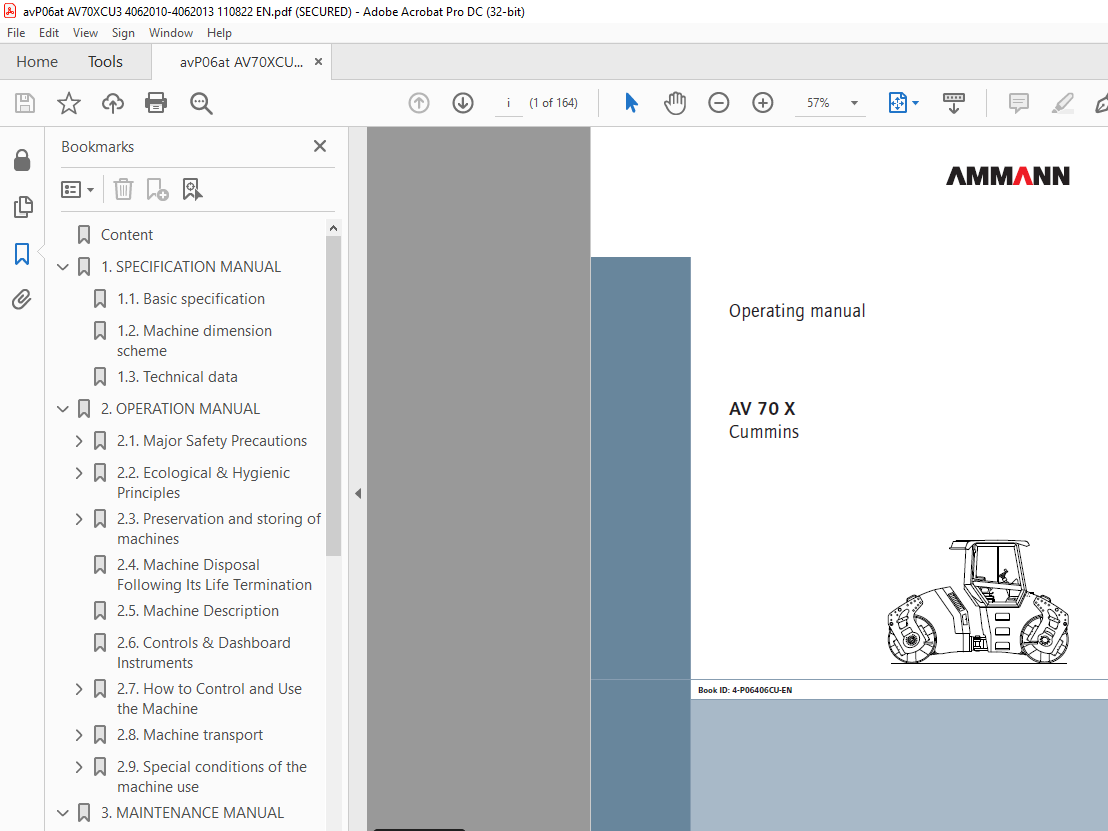Open the Attachments paperclip panel
The height and width of the screenshot is (831, 1108).
click(x=22, y=300)
